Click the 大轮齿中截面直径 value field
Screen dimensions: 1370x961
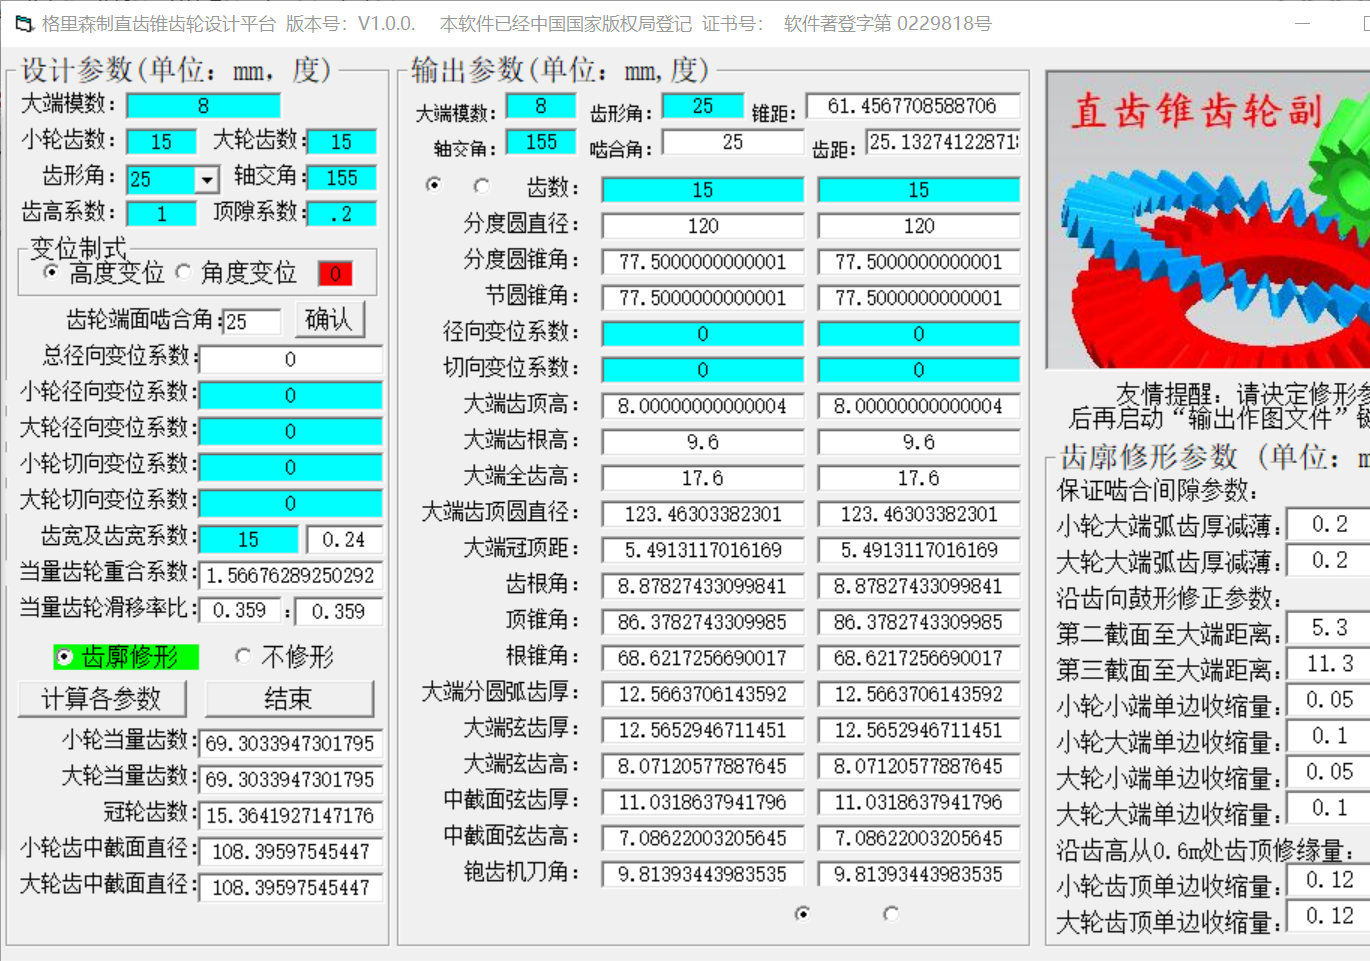pyautogui.click(x=291, y=888)
